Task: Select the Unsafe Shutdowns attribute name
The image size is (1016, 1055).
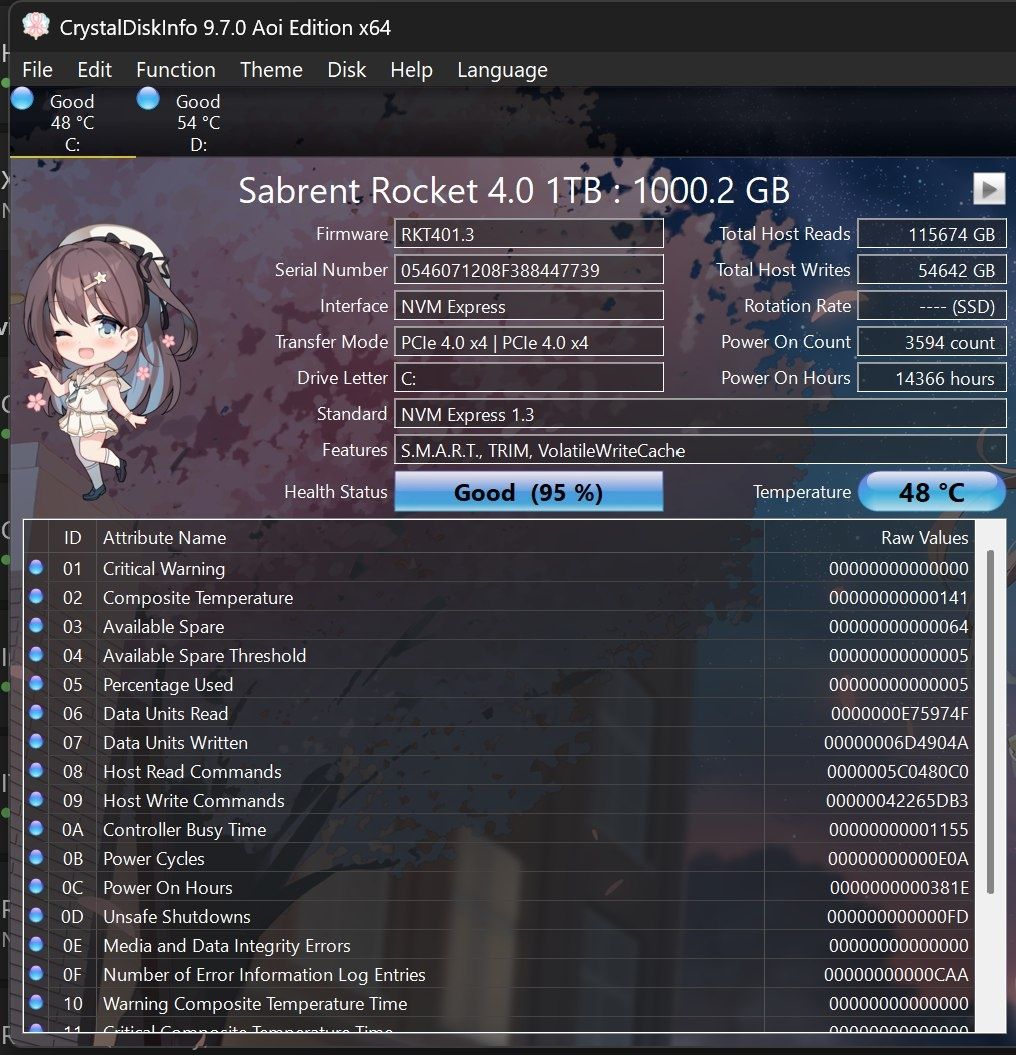Action: (176, 917)
